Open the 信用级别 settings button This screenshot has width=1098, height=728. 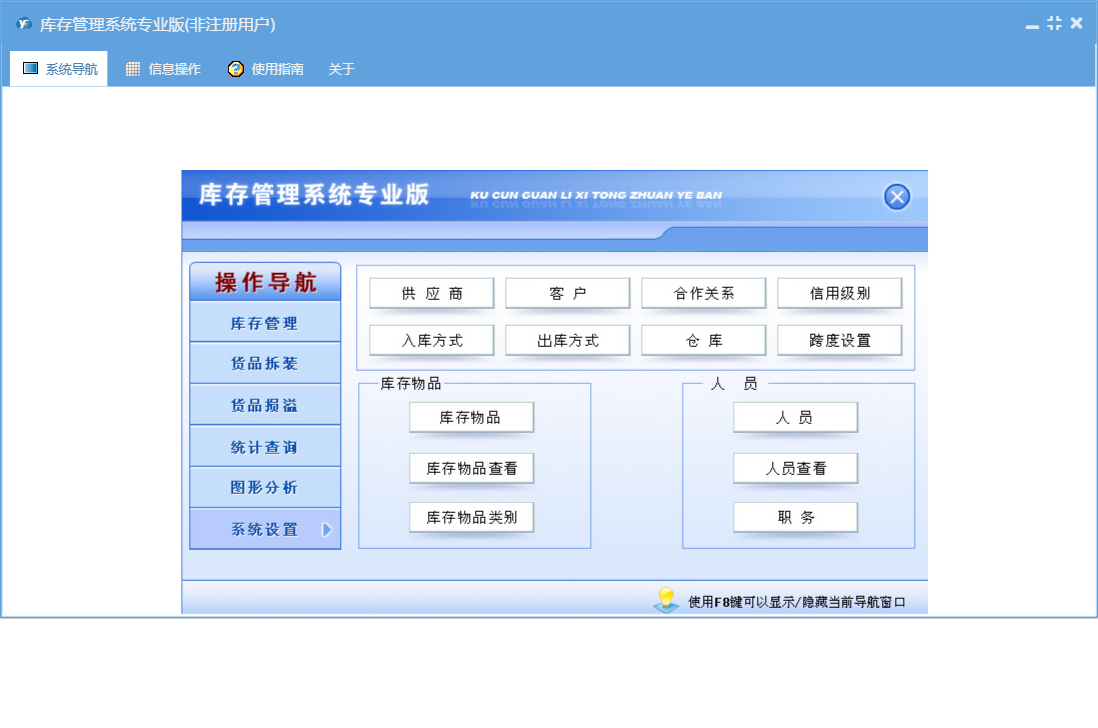839,293
